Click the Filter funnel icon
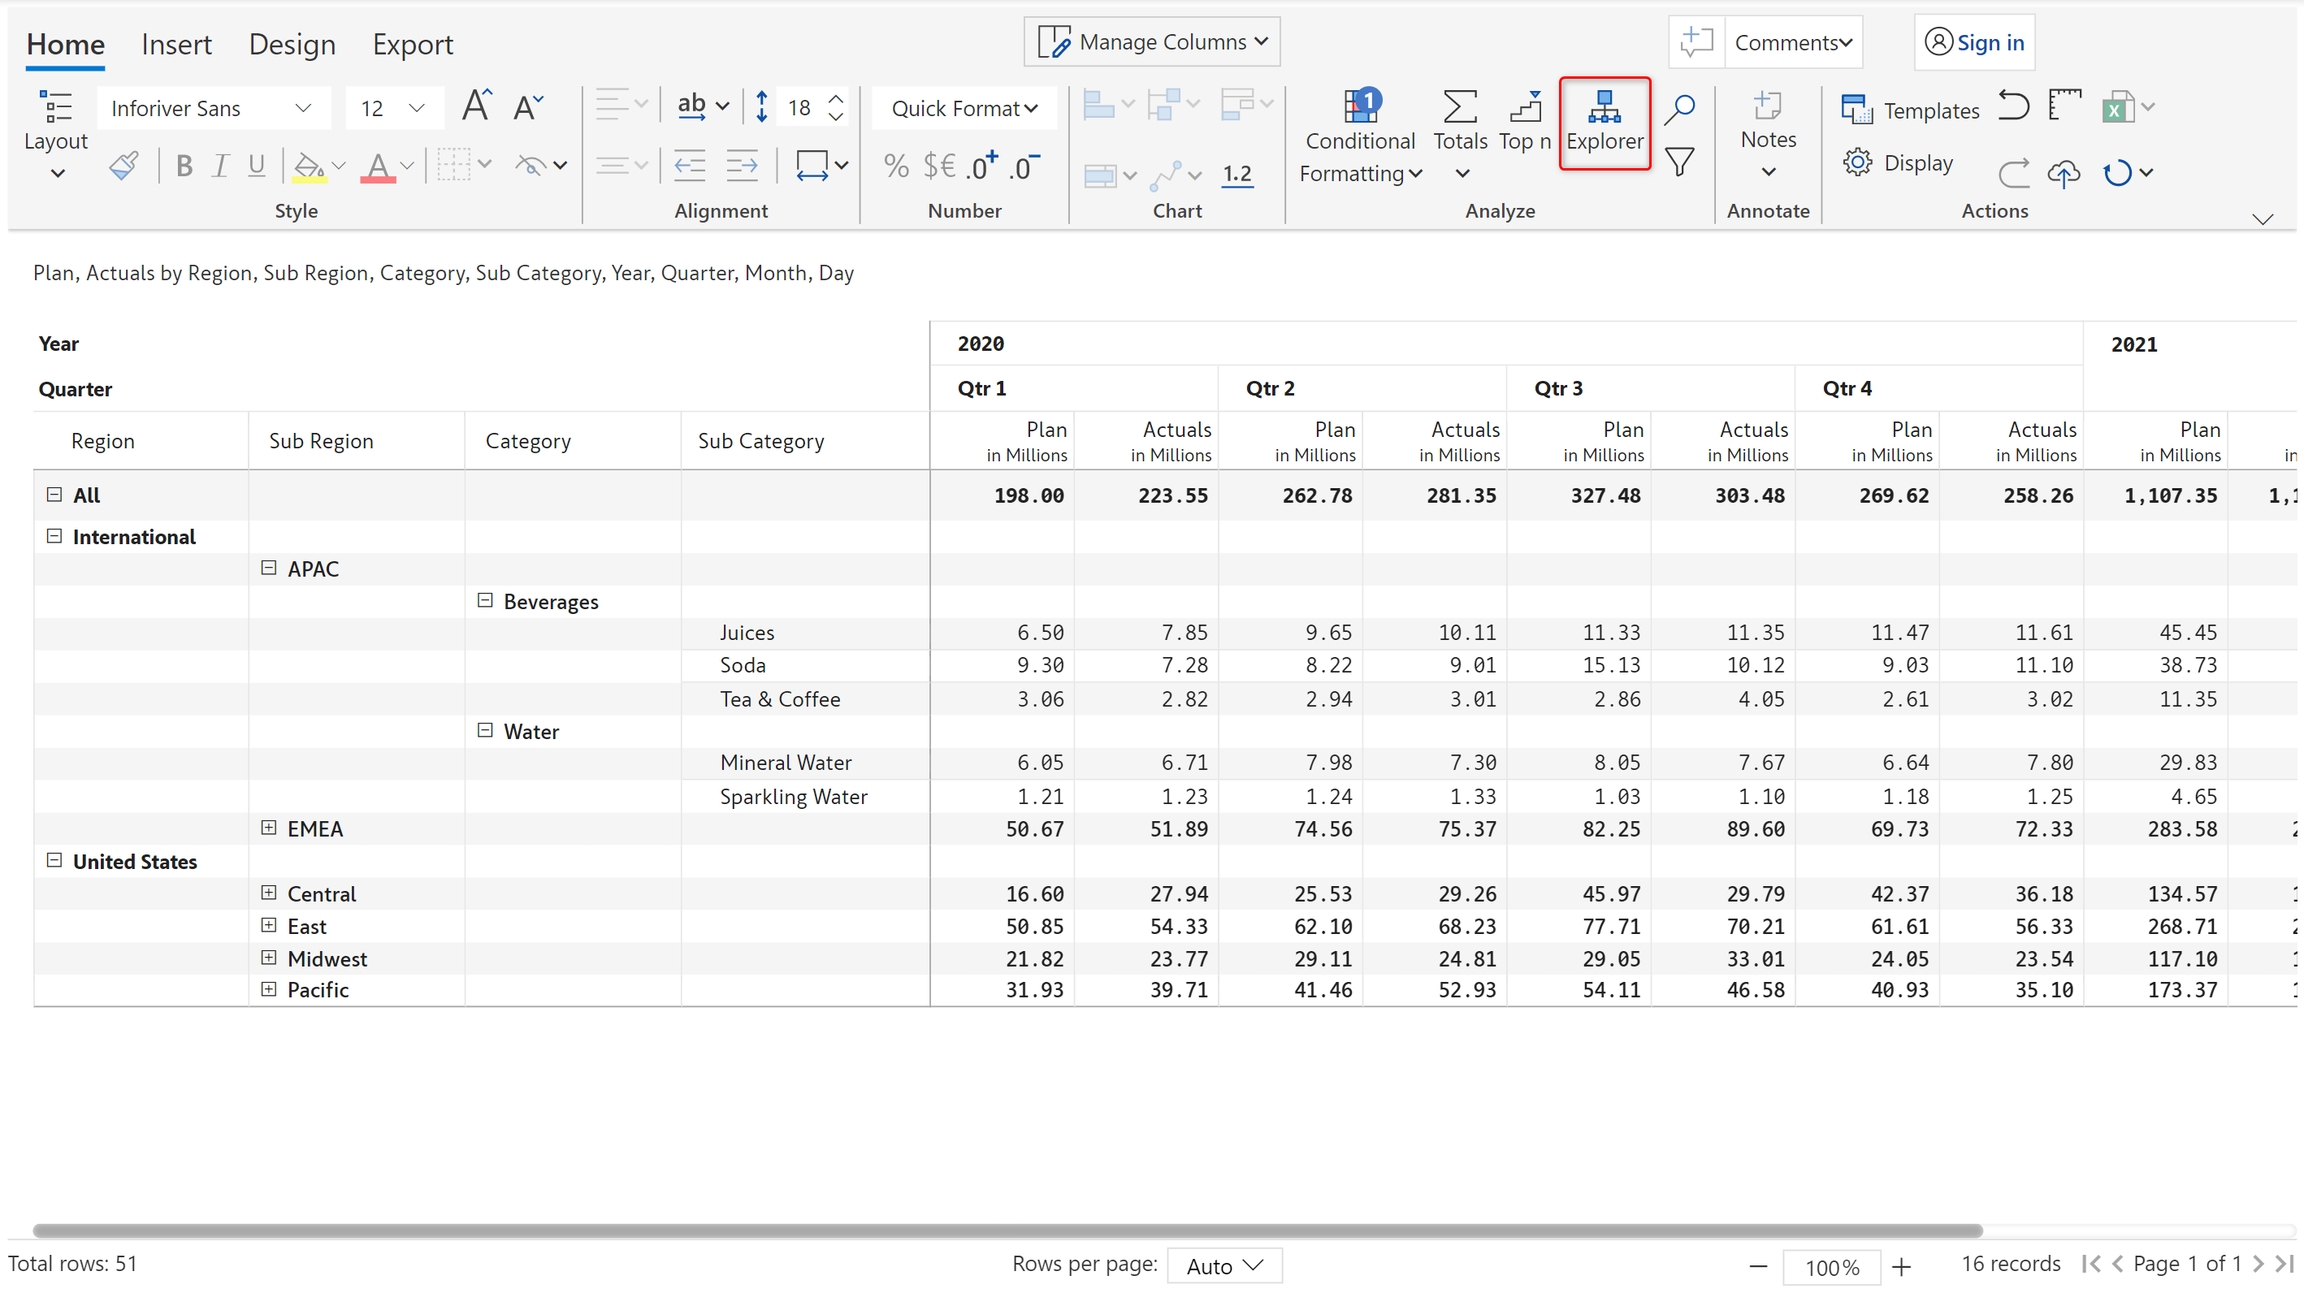The height and width of the screenshot is (1293, 2304). [1680, 162]
